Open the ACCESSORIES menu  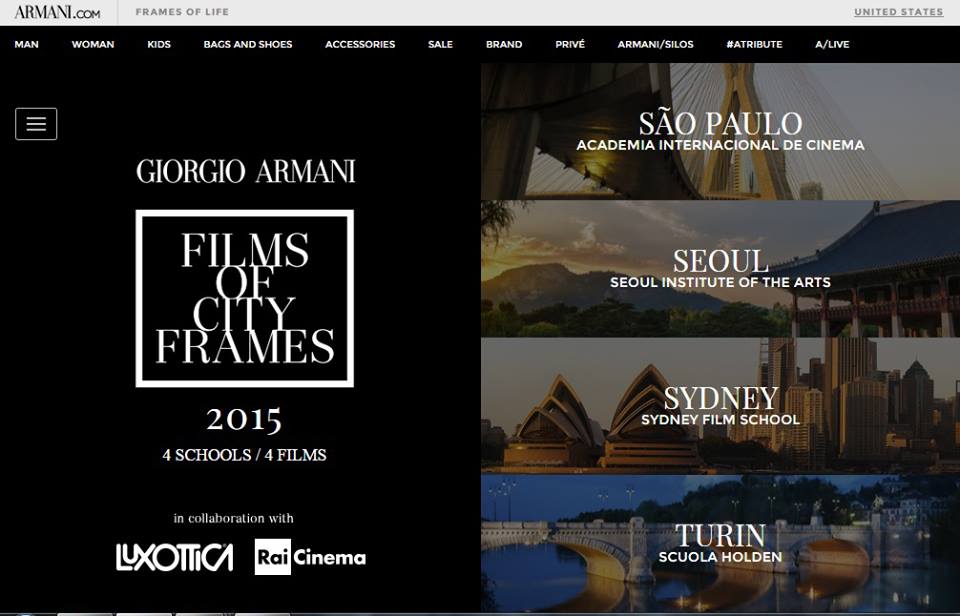(x=360, y=44)
